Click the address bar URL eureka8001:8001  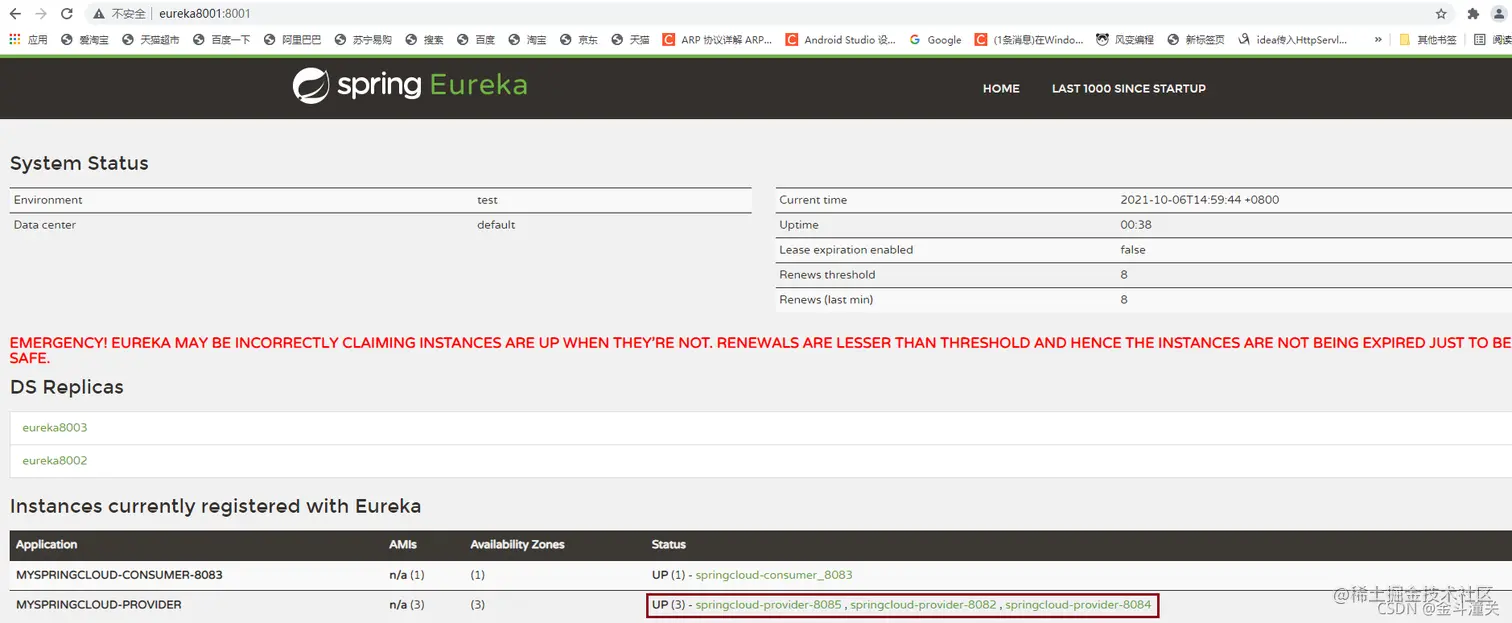(x=205, y=14)
